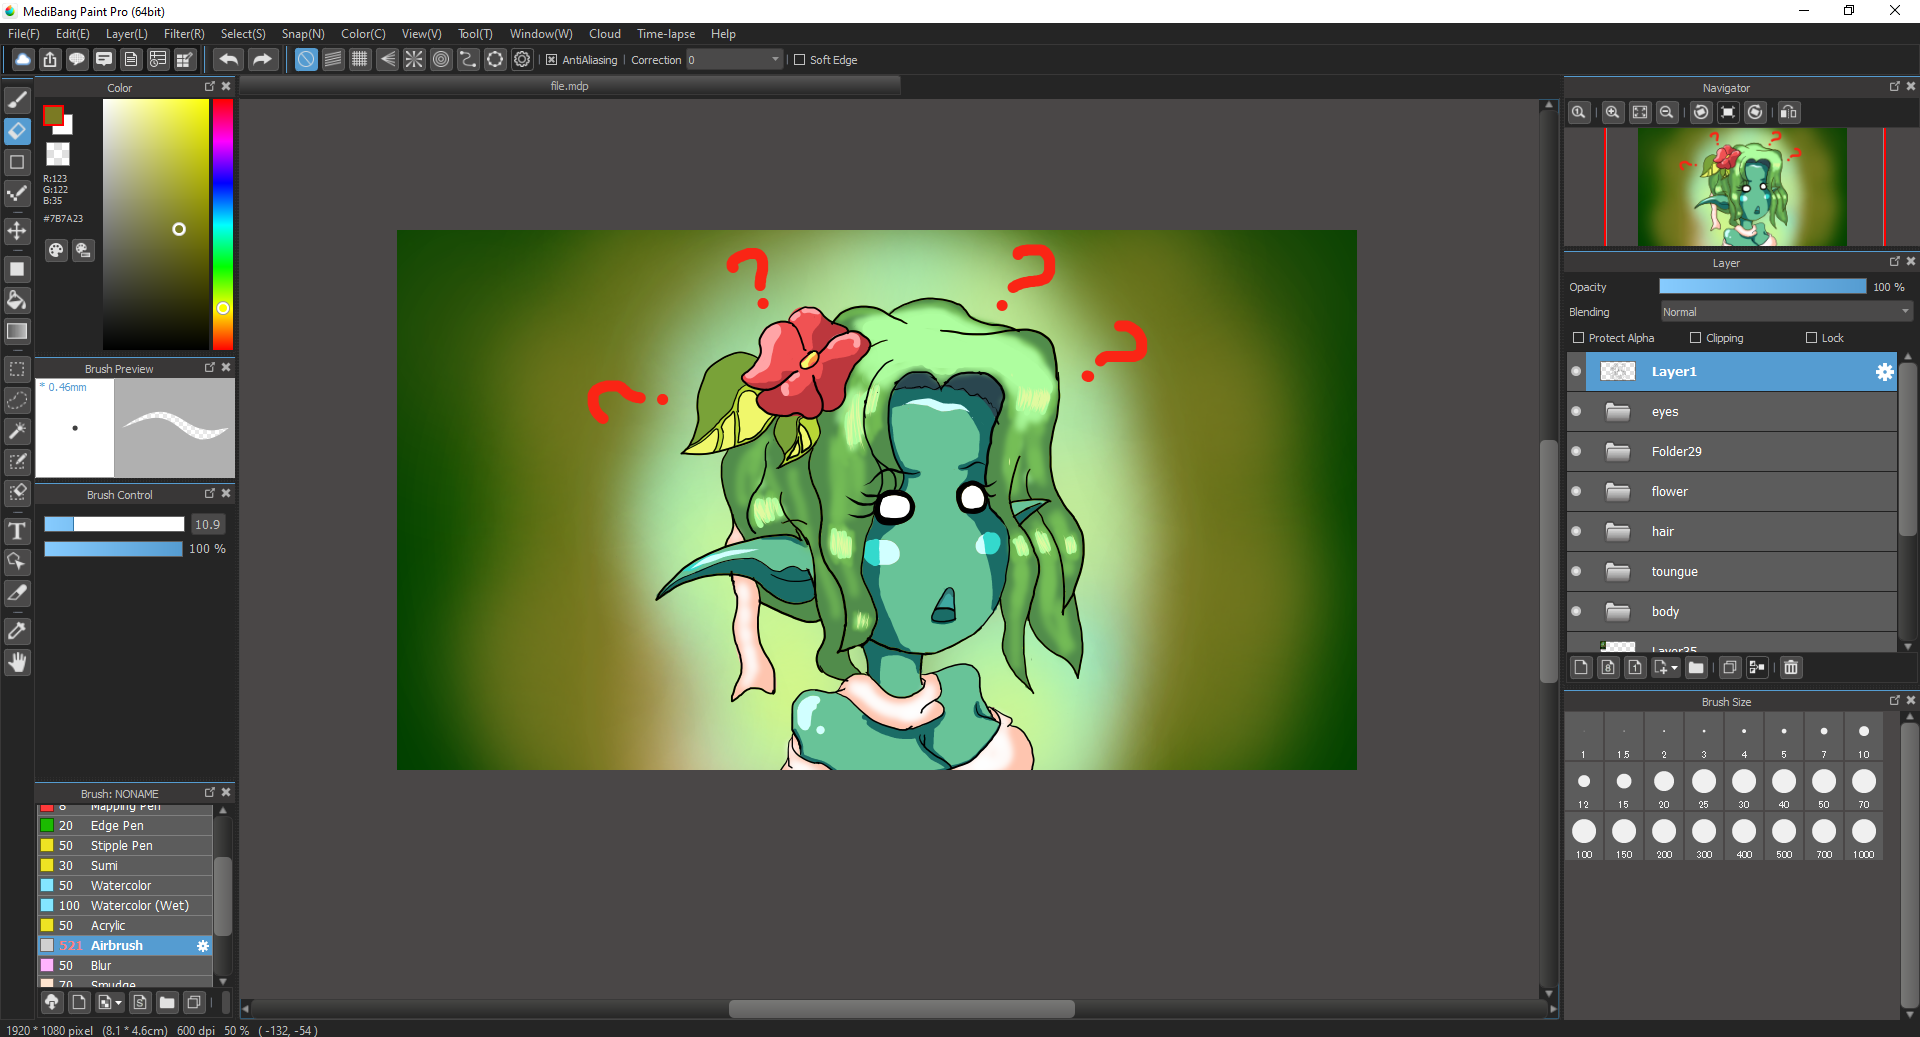The height and width of the screenshot is (1037, 1920).
Task: Choose brush size 25 preset
Action: tap(1704, 786)
